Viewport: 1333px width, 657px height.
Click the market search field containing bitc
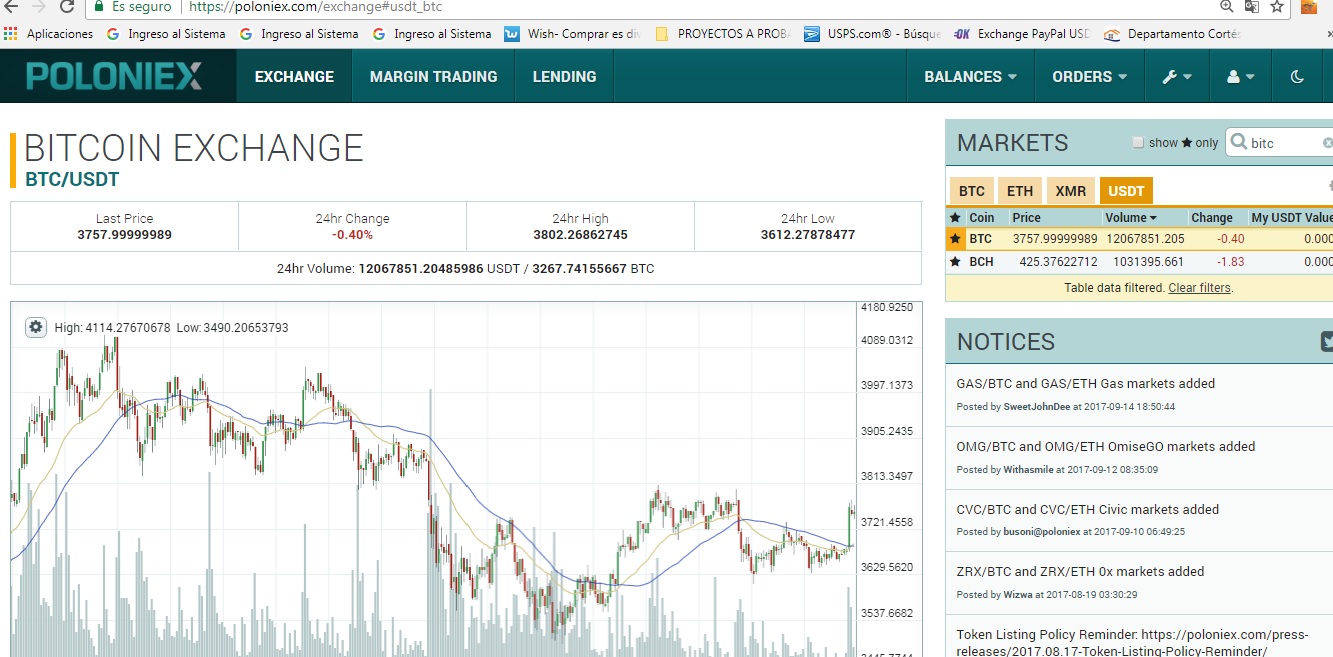[x=1281, y=143]
